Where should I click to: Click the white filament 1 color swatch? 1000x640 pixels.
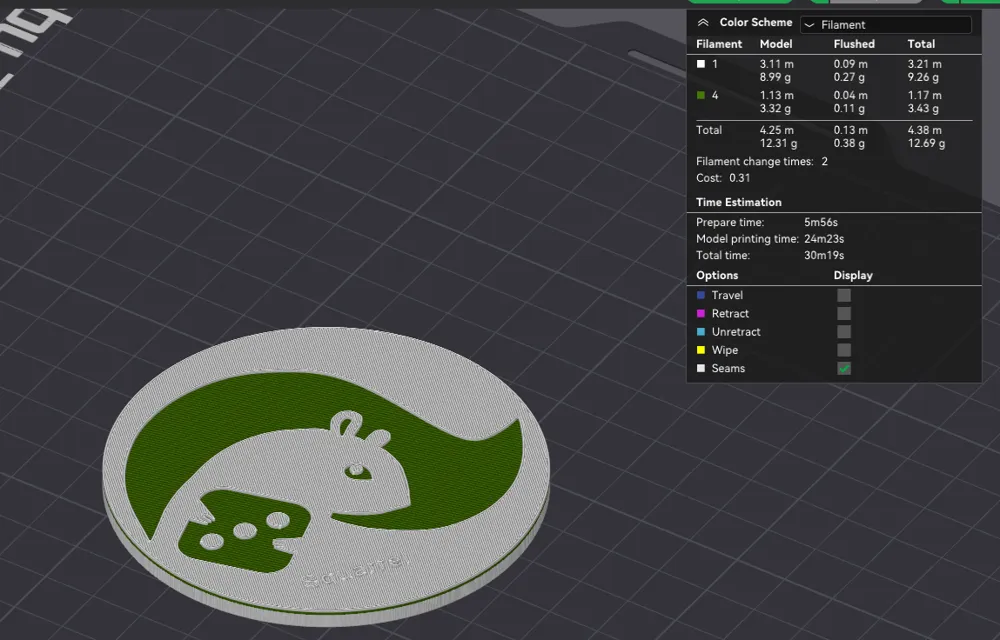pyautogui.click(x=701, y=64)
